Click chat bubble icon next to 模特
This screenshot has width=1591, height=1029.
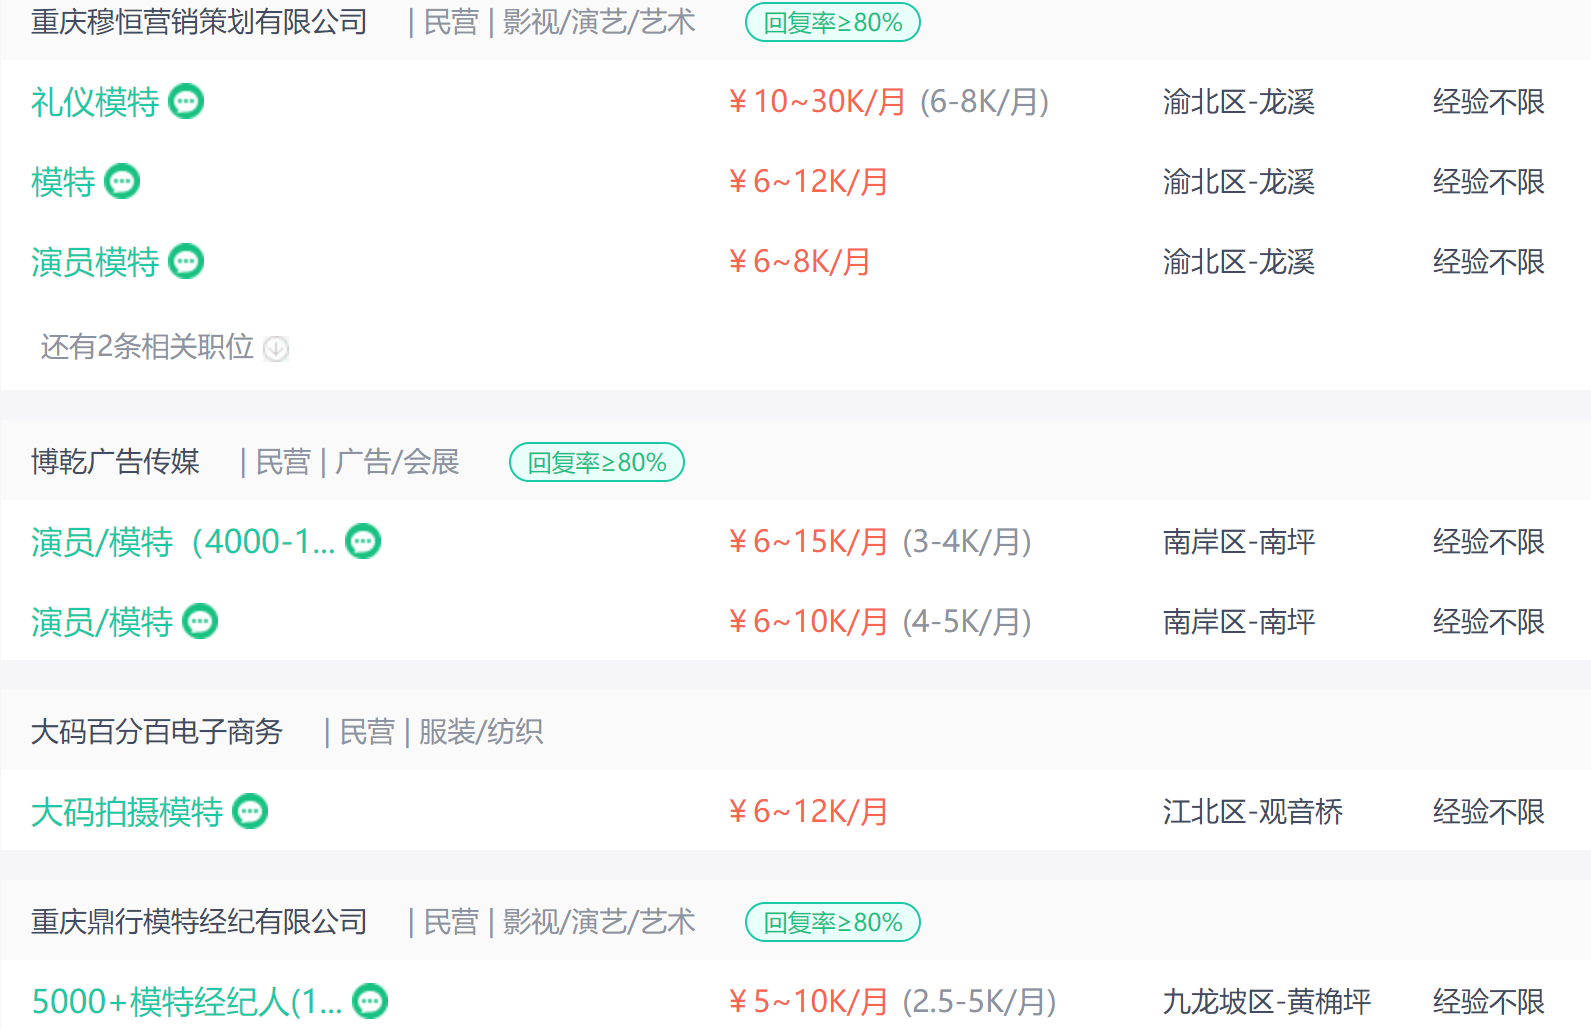tap(122, 182)
